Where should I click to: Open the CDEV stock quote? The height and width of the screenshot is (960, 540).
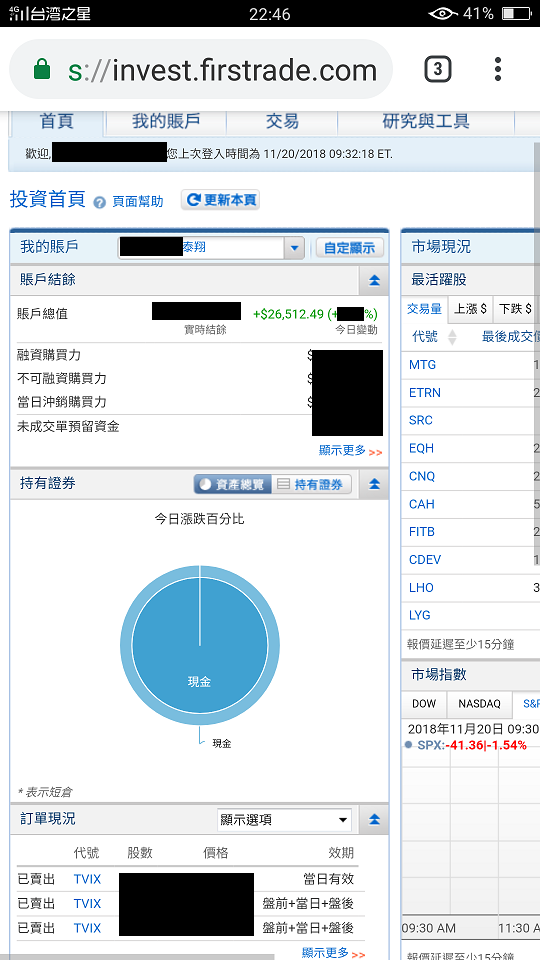click(425, 560)
